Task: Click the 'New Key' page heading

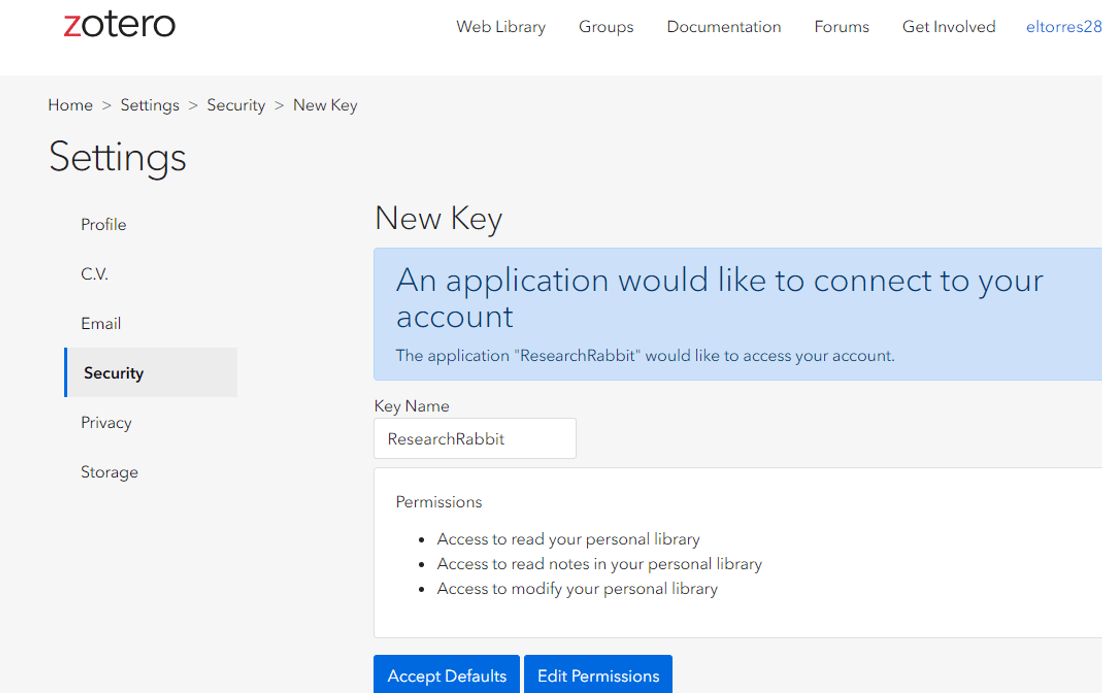Action: pyautogui.click(x=439, y=218)
